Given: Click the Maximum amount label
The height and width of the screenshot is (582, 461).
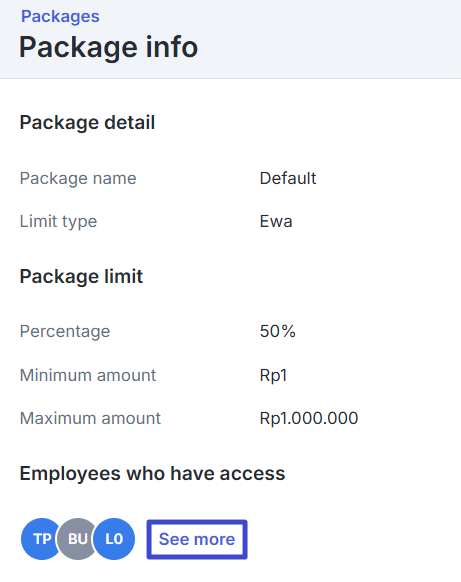Looking at the screenshot, I should click(90, 418).
